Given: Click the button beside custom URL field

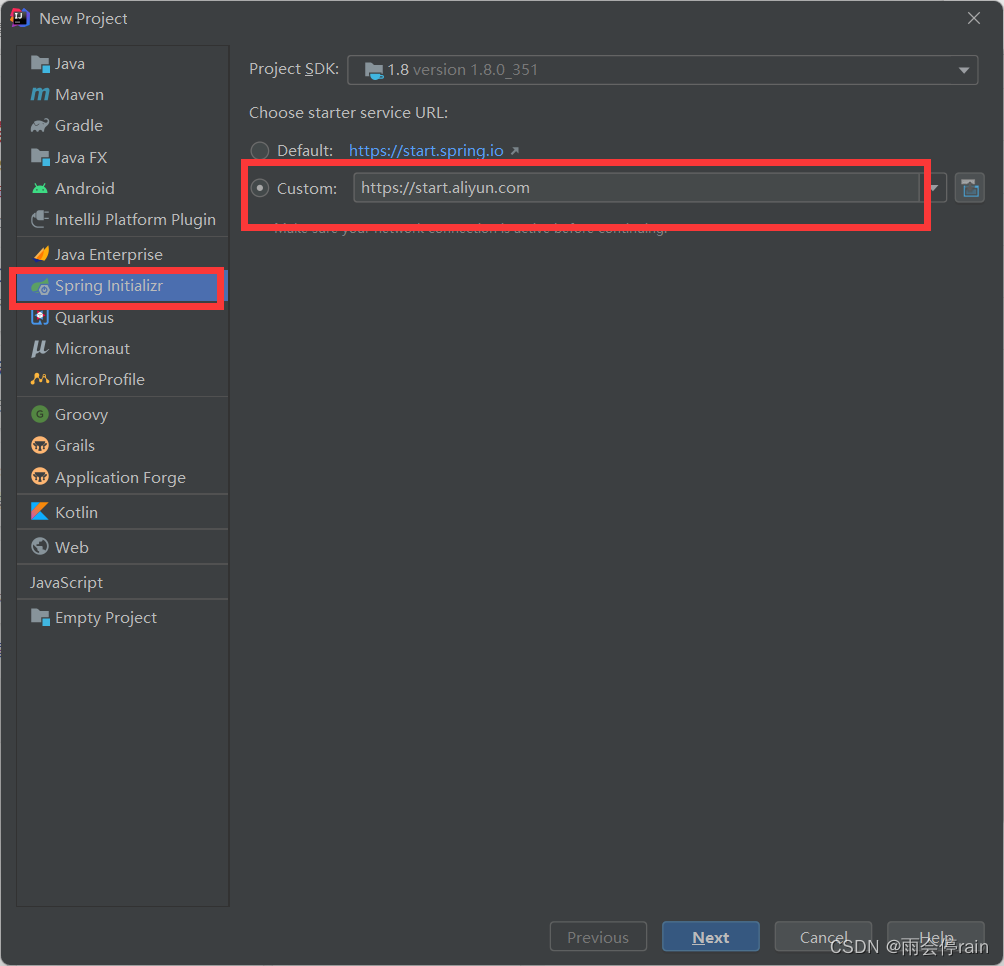Looking at the screenshot, I should [969, 188].
